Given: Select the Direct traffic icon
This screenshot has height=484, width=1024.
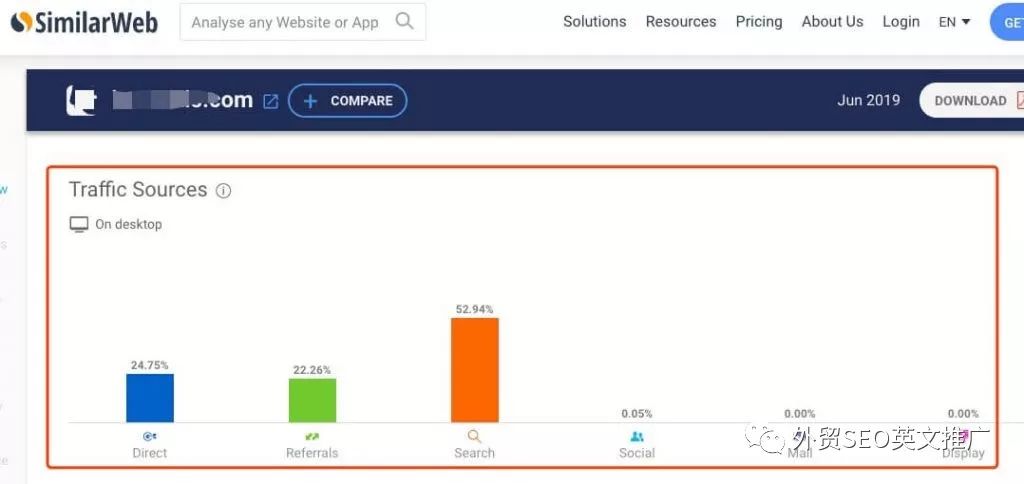Looking at the screenshot, I should click(150, 436).
